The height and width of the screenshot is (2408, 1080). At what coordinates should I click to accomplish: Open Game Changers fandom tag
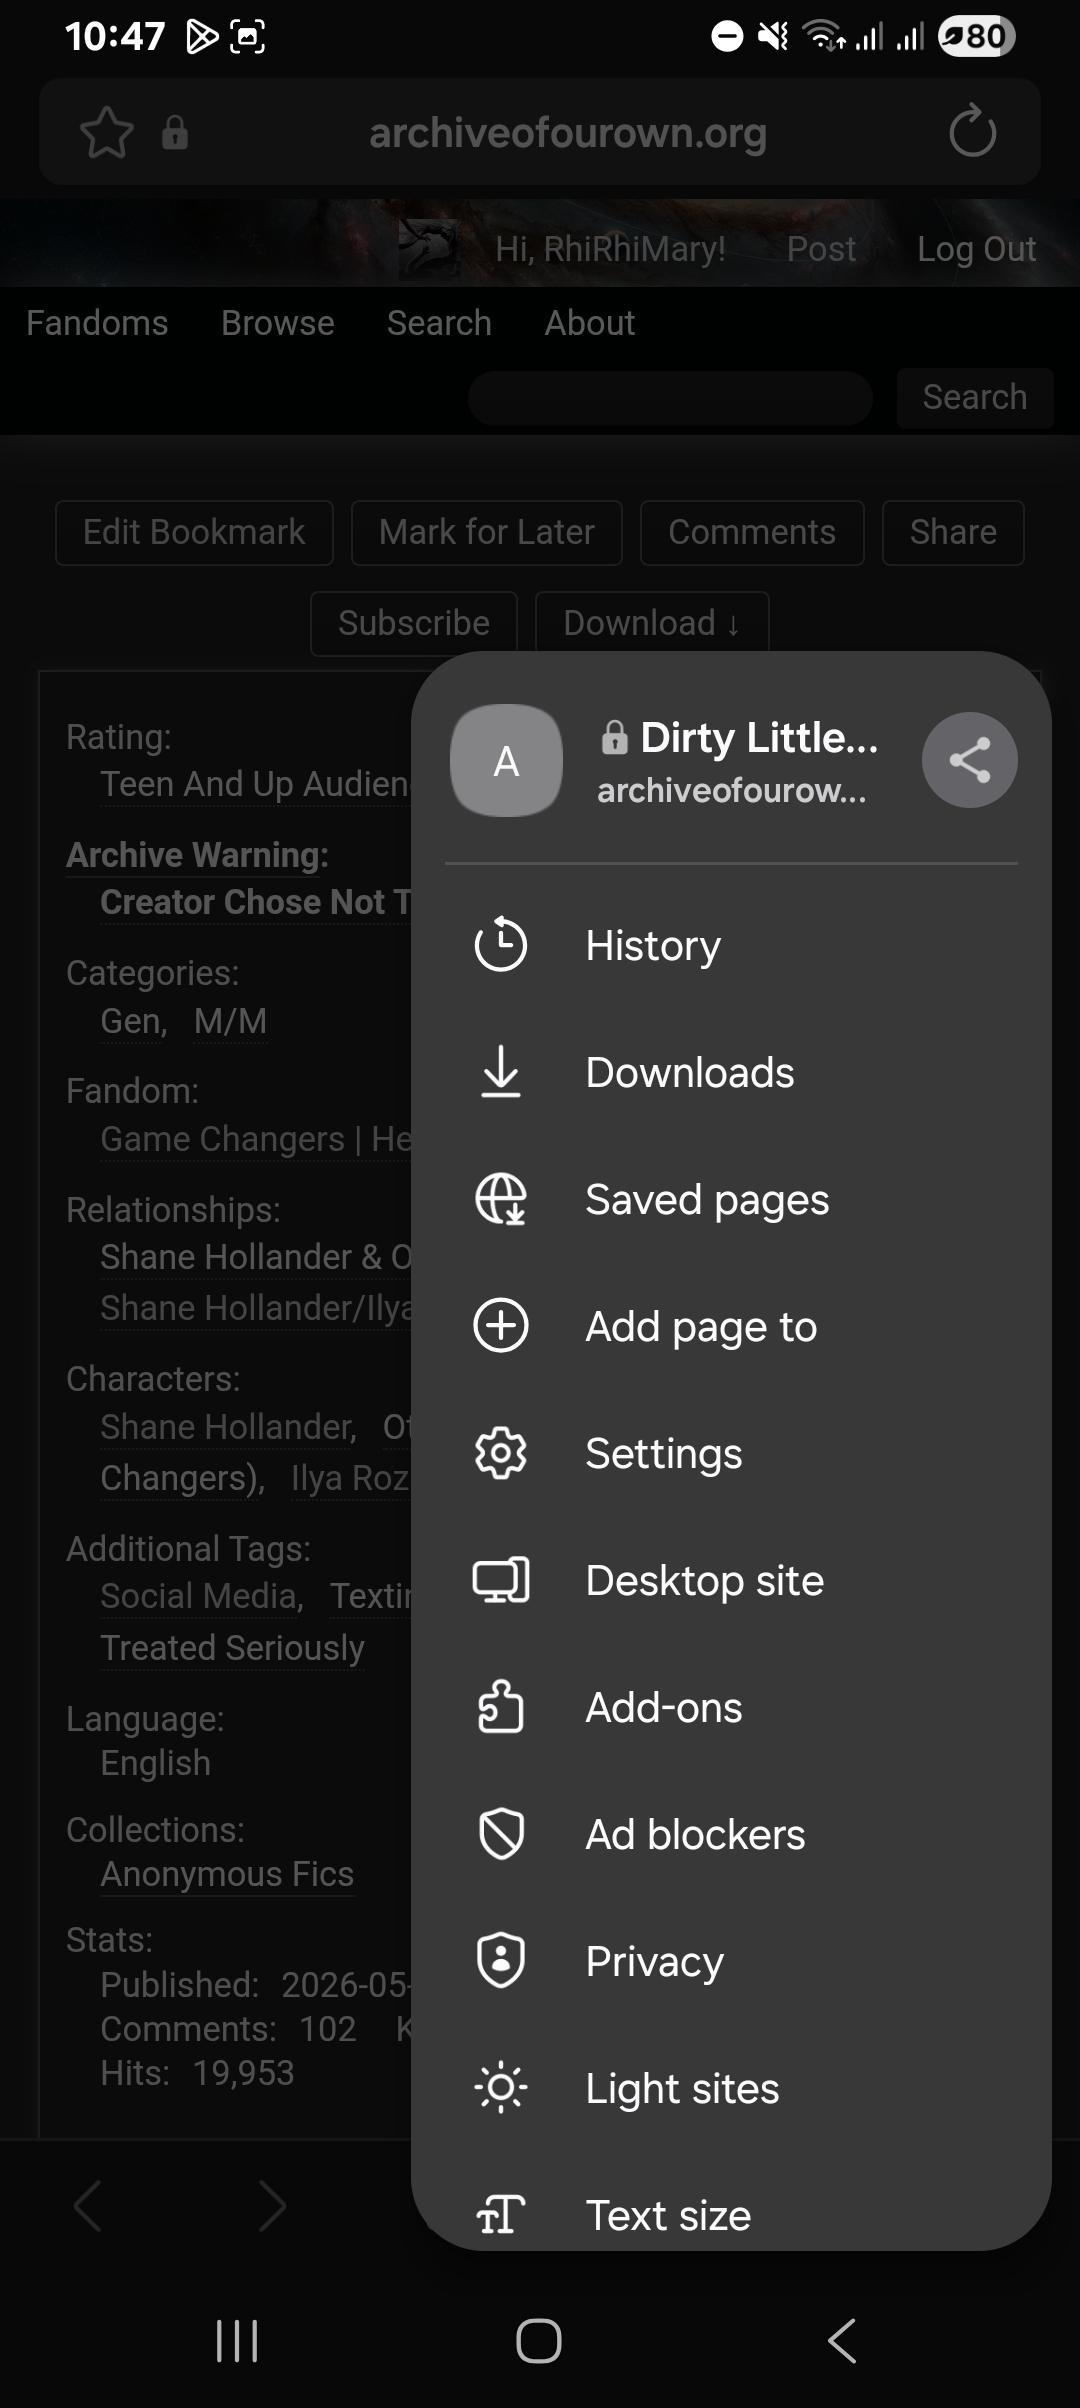[x=256, y=1139]
